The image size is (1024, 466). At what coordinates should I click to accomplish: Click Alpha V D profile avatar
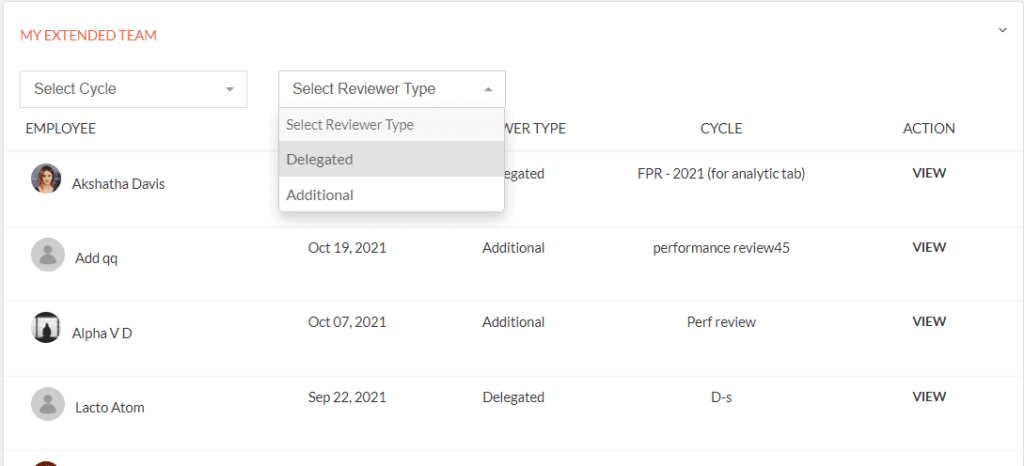(x=46, y=328)
